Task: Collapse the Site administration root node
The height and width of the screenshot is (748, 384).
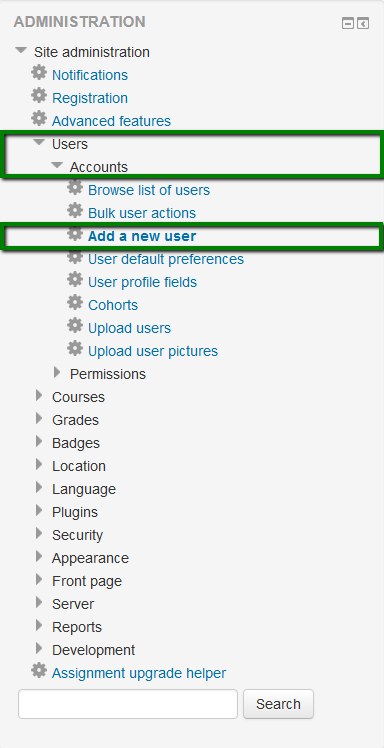Action: click(x=21, y=50)
